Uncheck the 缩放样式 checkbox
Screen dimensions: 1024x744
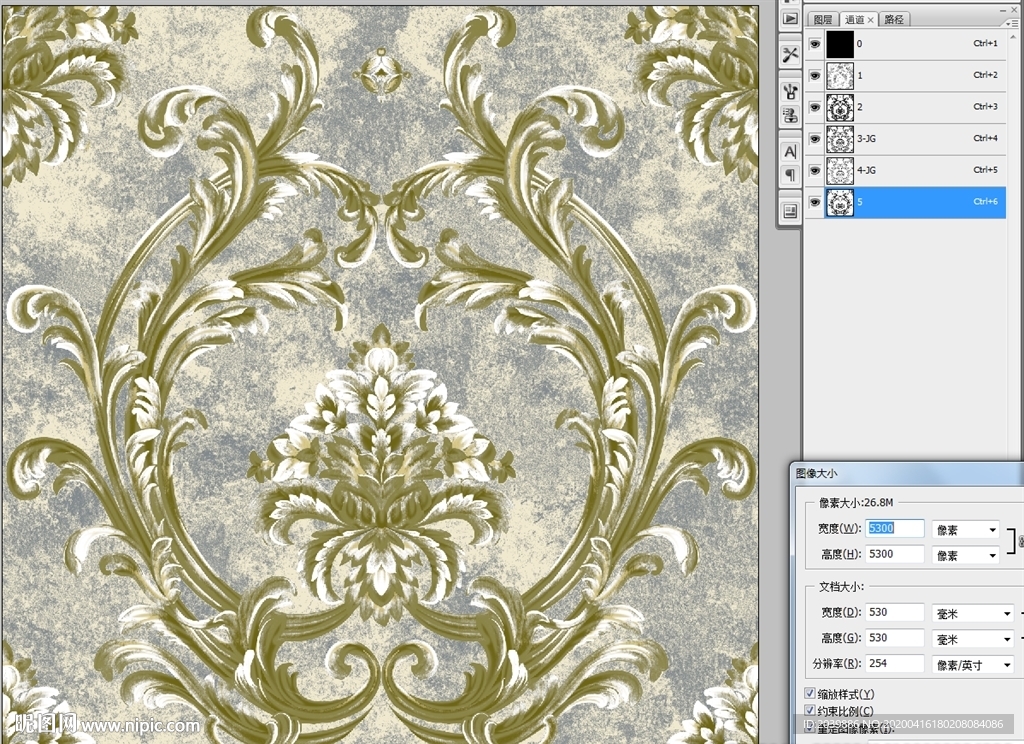(x=810, y=694)
